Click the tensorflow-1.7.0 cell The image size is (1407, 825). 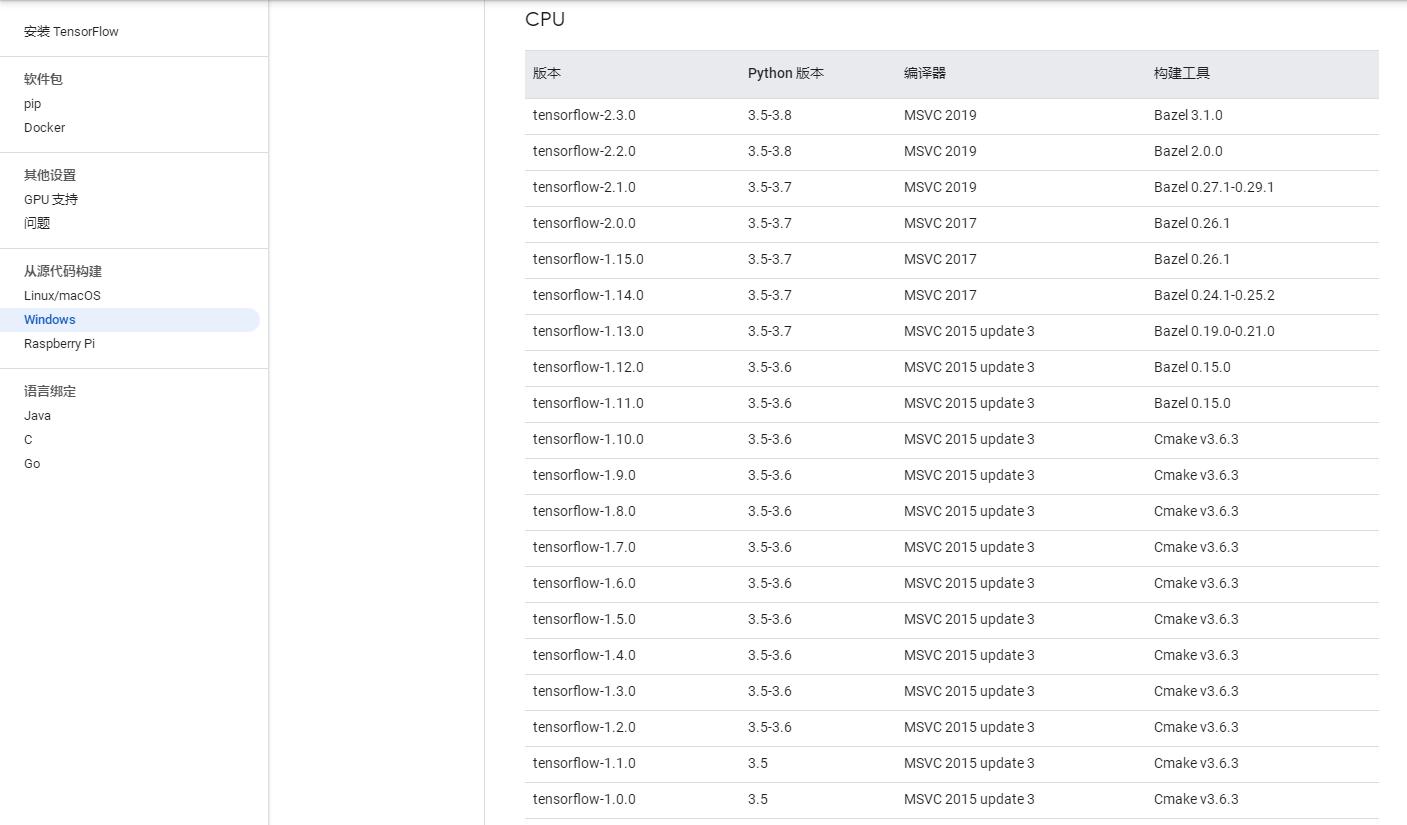coord(584,547)
